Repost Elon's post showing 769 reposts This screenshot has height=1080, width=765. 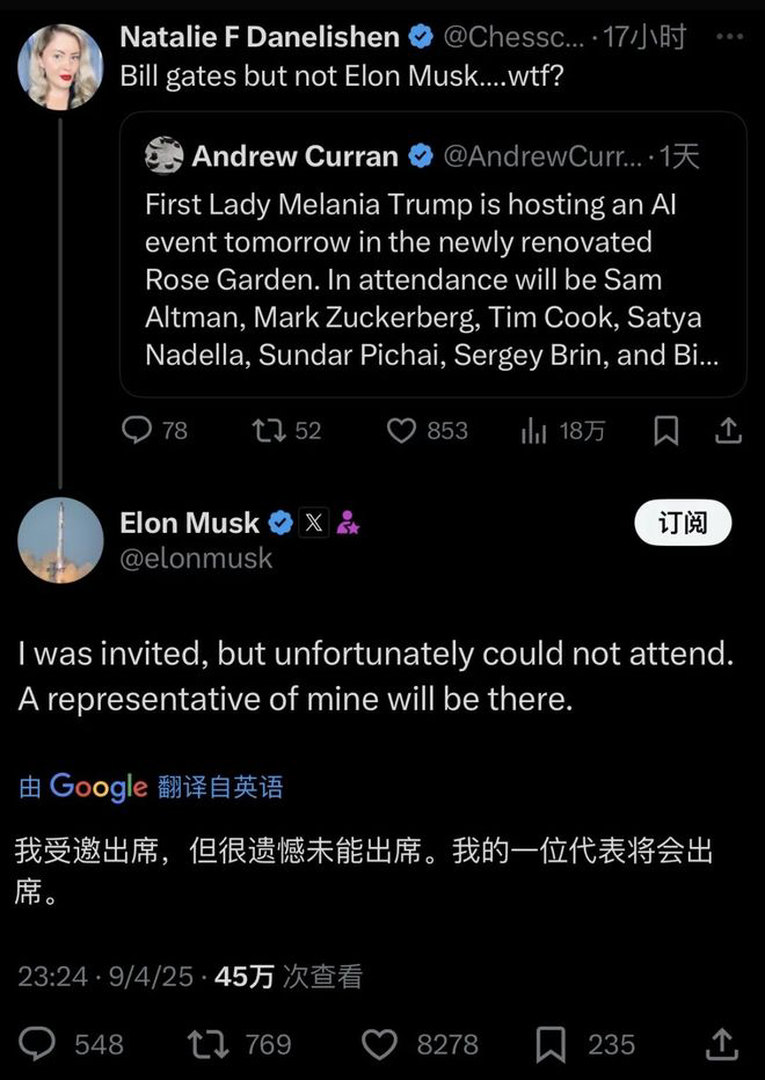point(240,1043)
